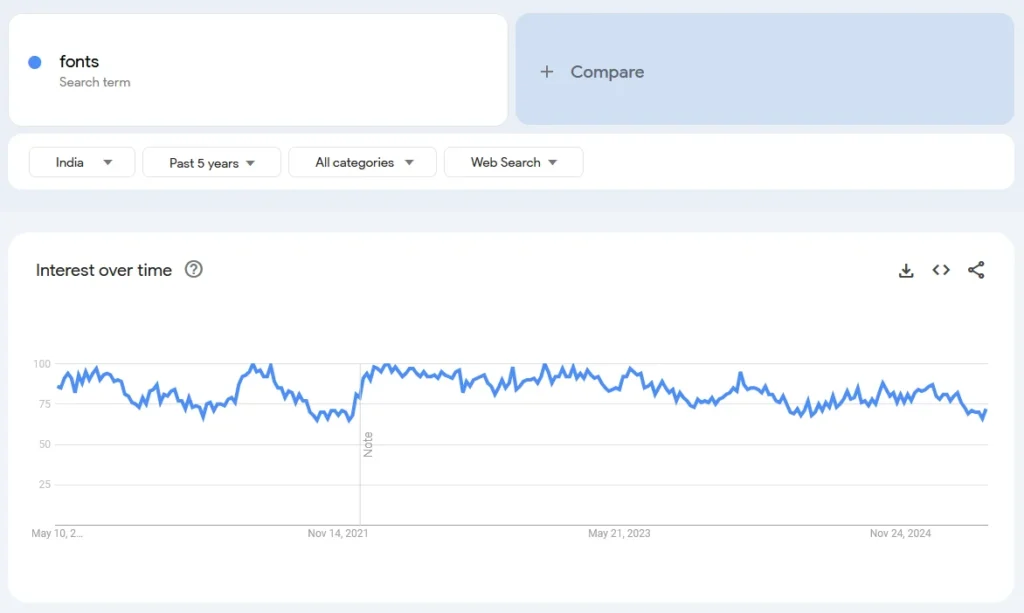Click the plus icon in the Compare box

pos(547,71)
